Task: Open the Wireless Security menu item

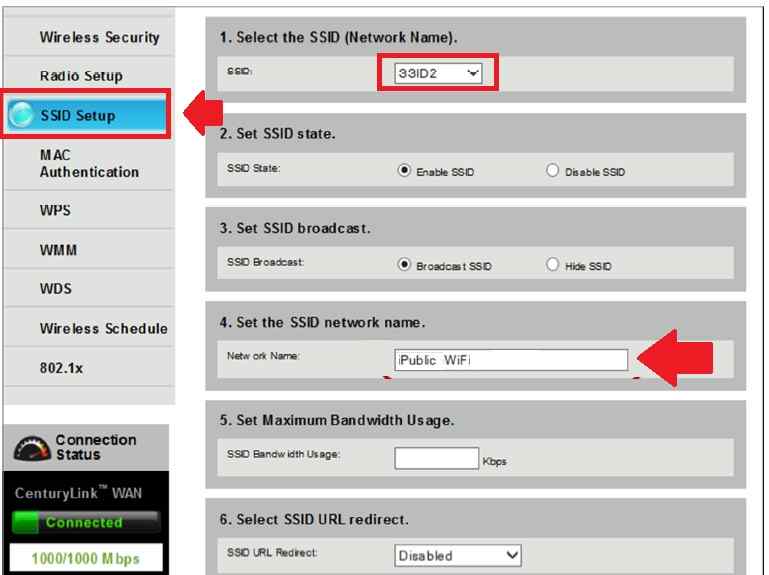Action: pyautogui.click(x=99, y=37)
